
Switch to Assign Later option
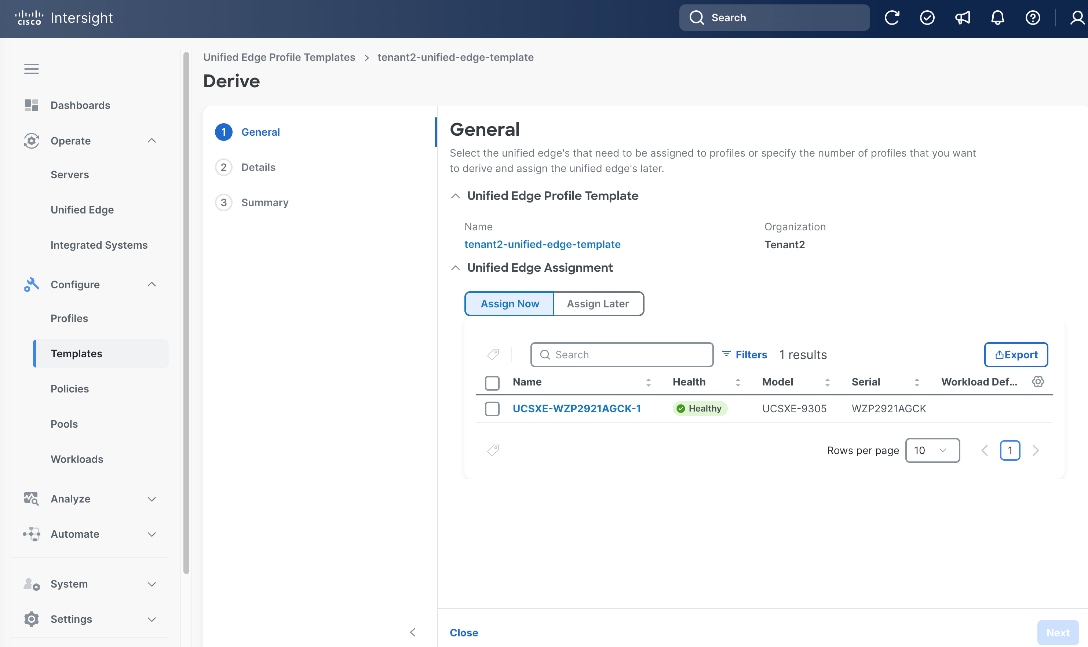click(x=598, y=303)
